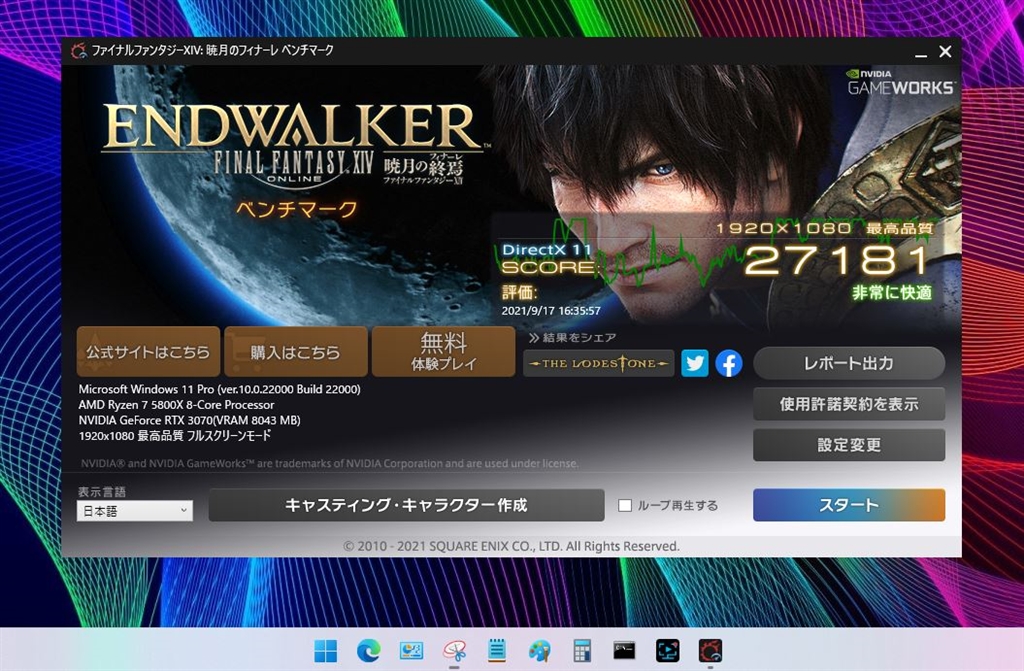Viewport: 1024px width, 671px height.
Task: Open Command Prompt in taskbar
Action: (x=624, y=649)
